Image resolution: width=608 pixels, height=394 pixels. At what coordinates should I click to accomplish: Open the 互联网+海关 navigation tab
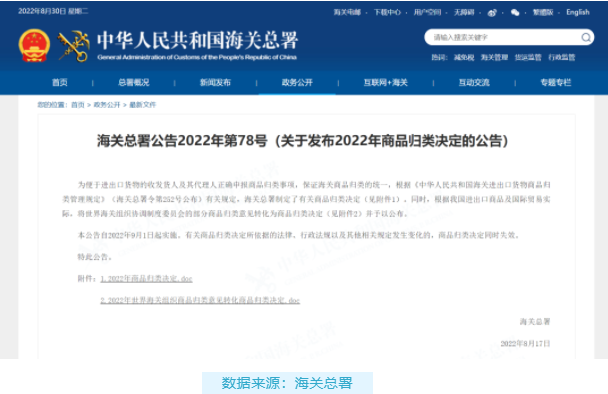pyautogui.click(x=385, y=82)
